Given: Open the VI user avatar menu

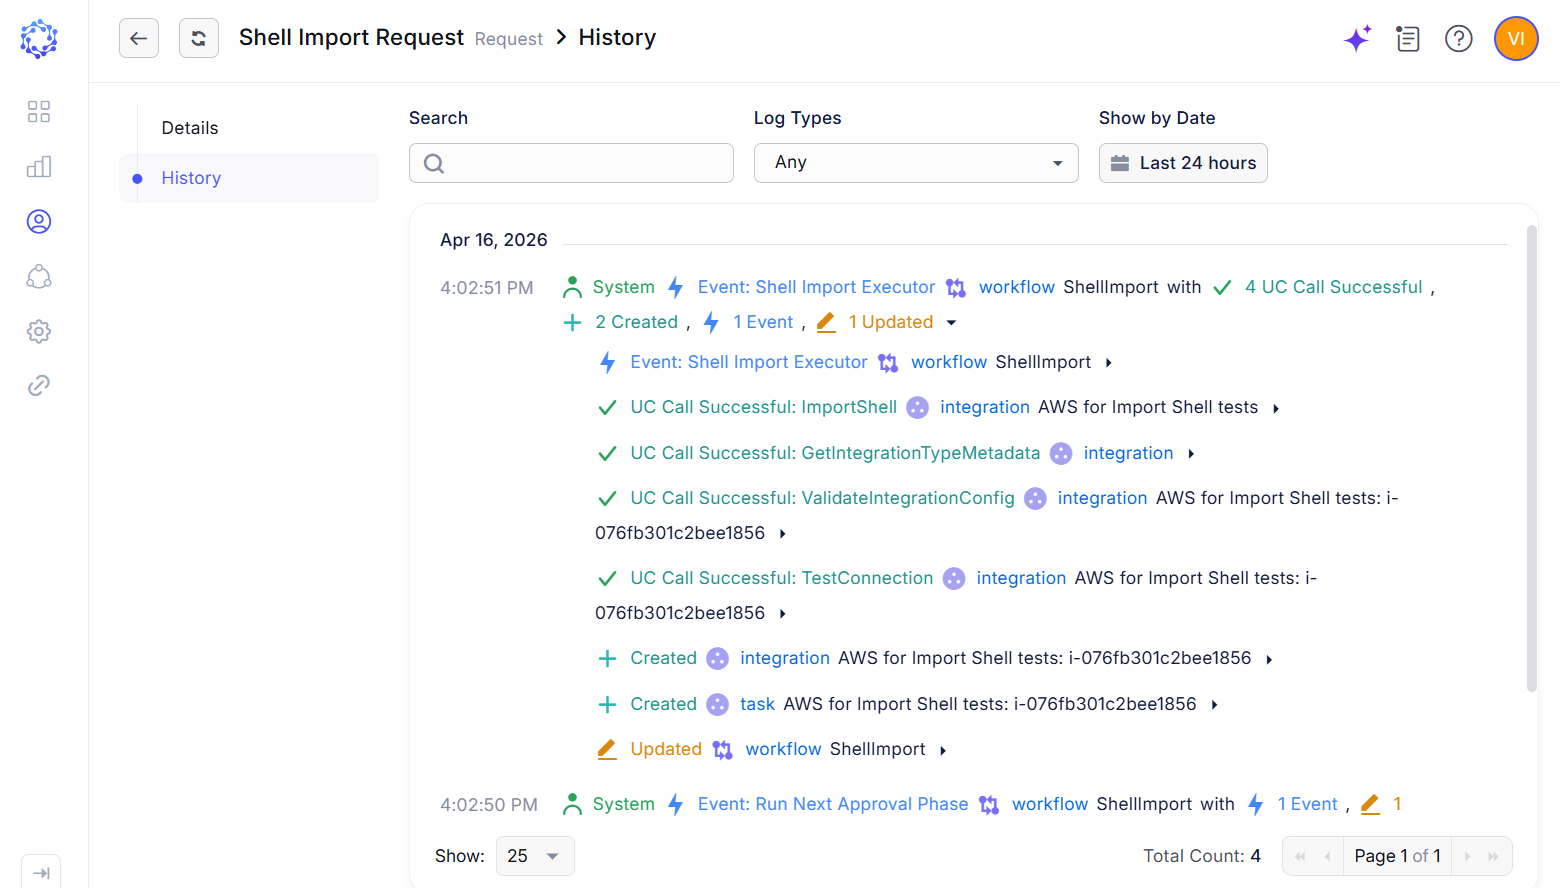Looking at the screenshot, I should tap(1516, 39).
